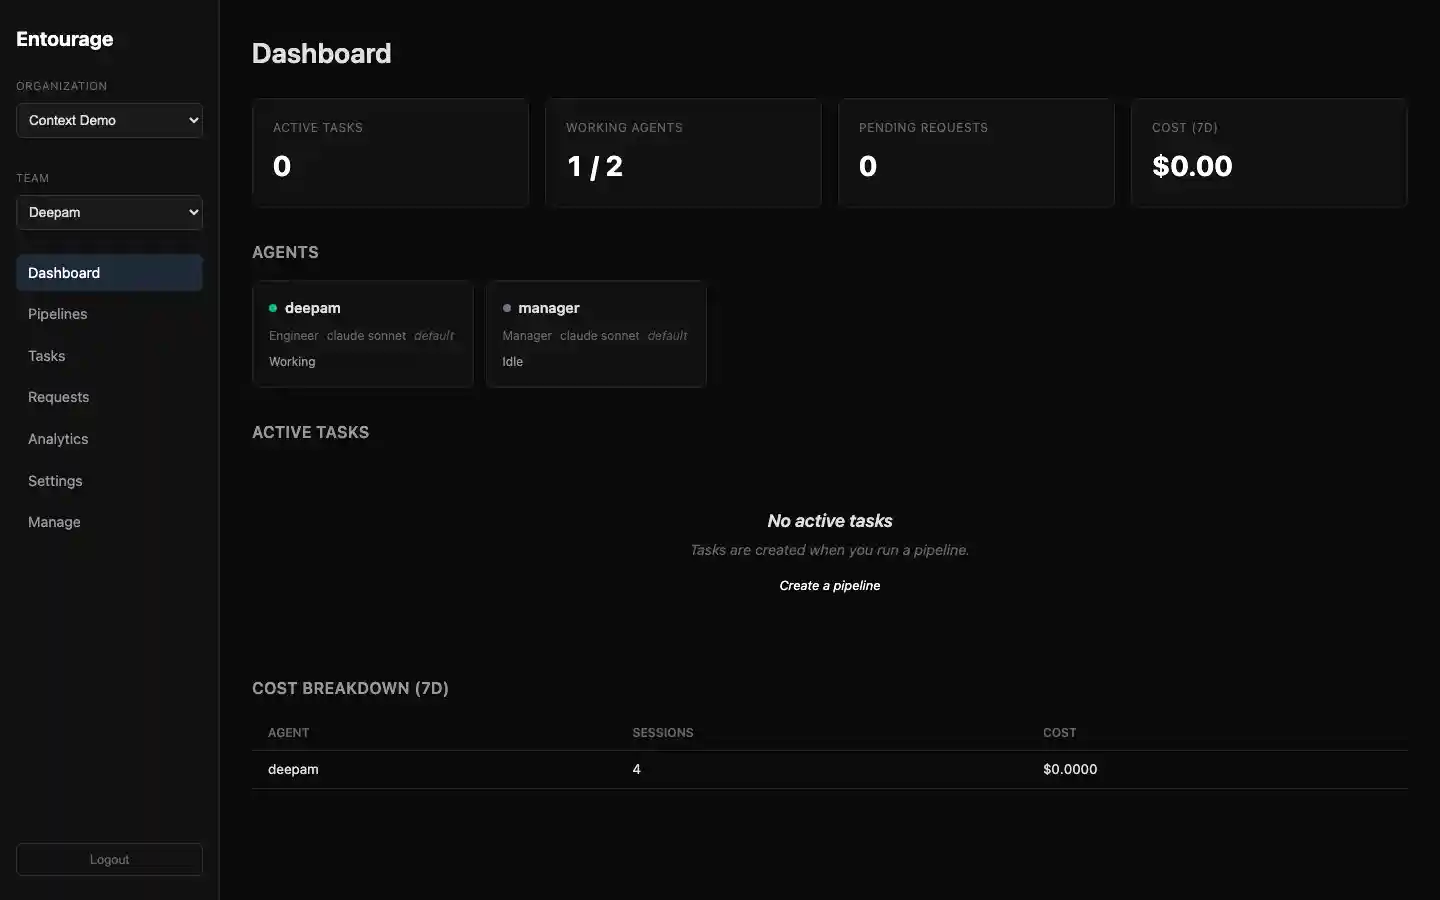This screenshot has height=900, width=1440.
Task: Select Dashboard in the sidebar
Action: (x=63, y=273)
